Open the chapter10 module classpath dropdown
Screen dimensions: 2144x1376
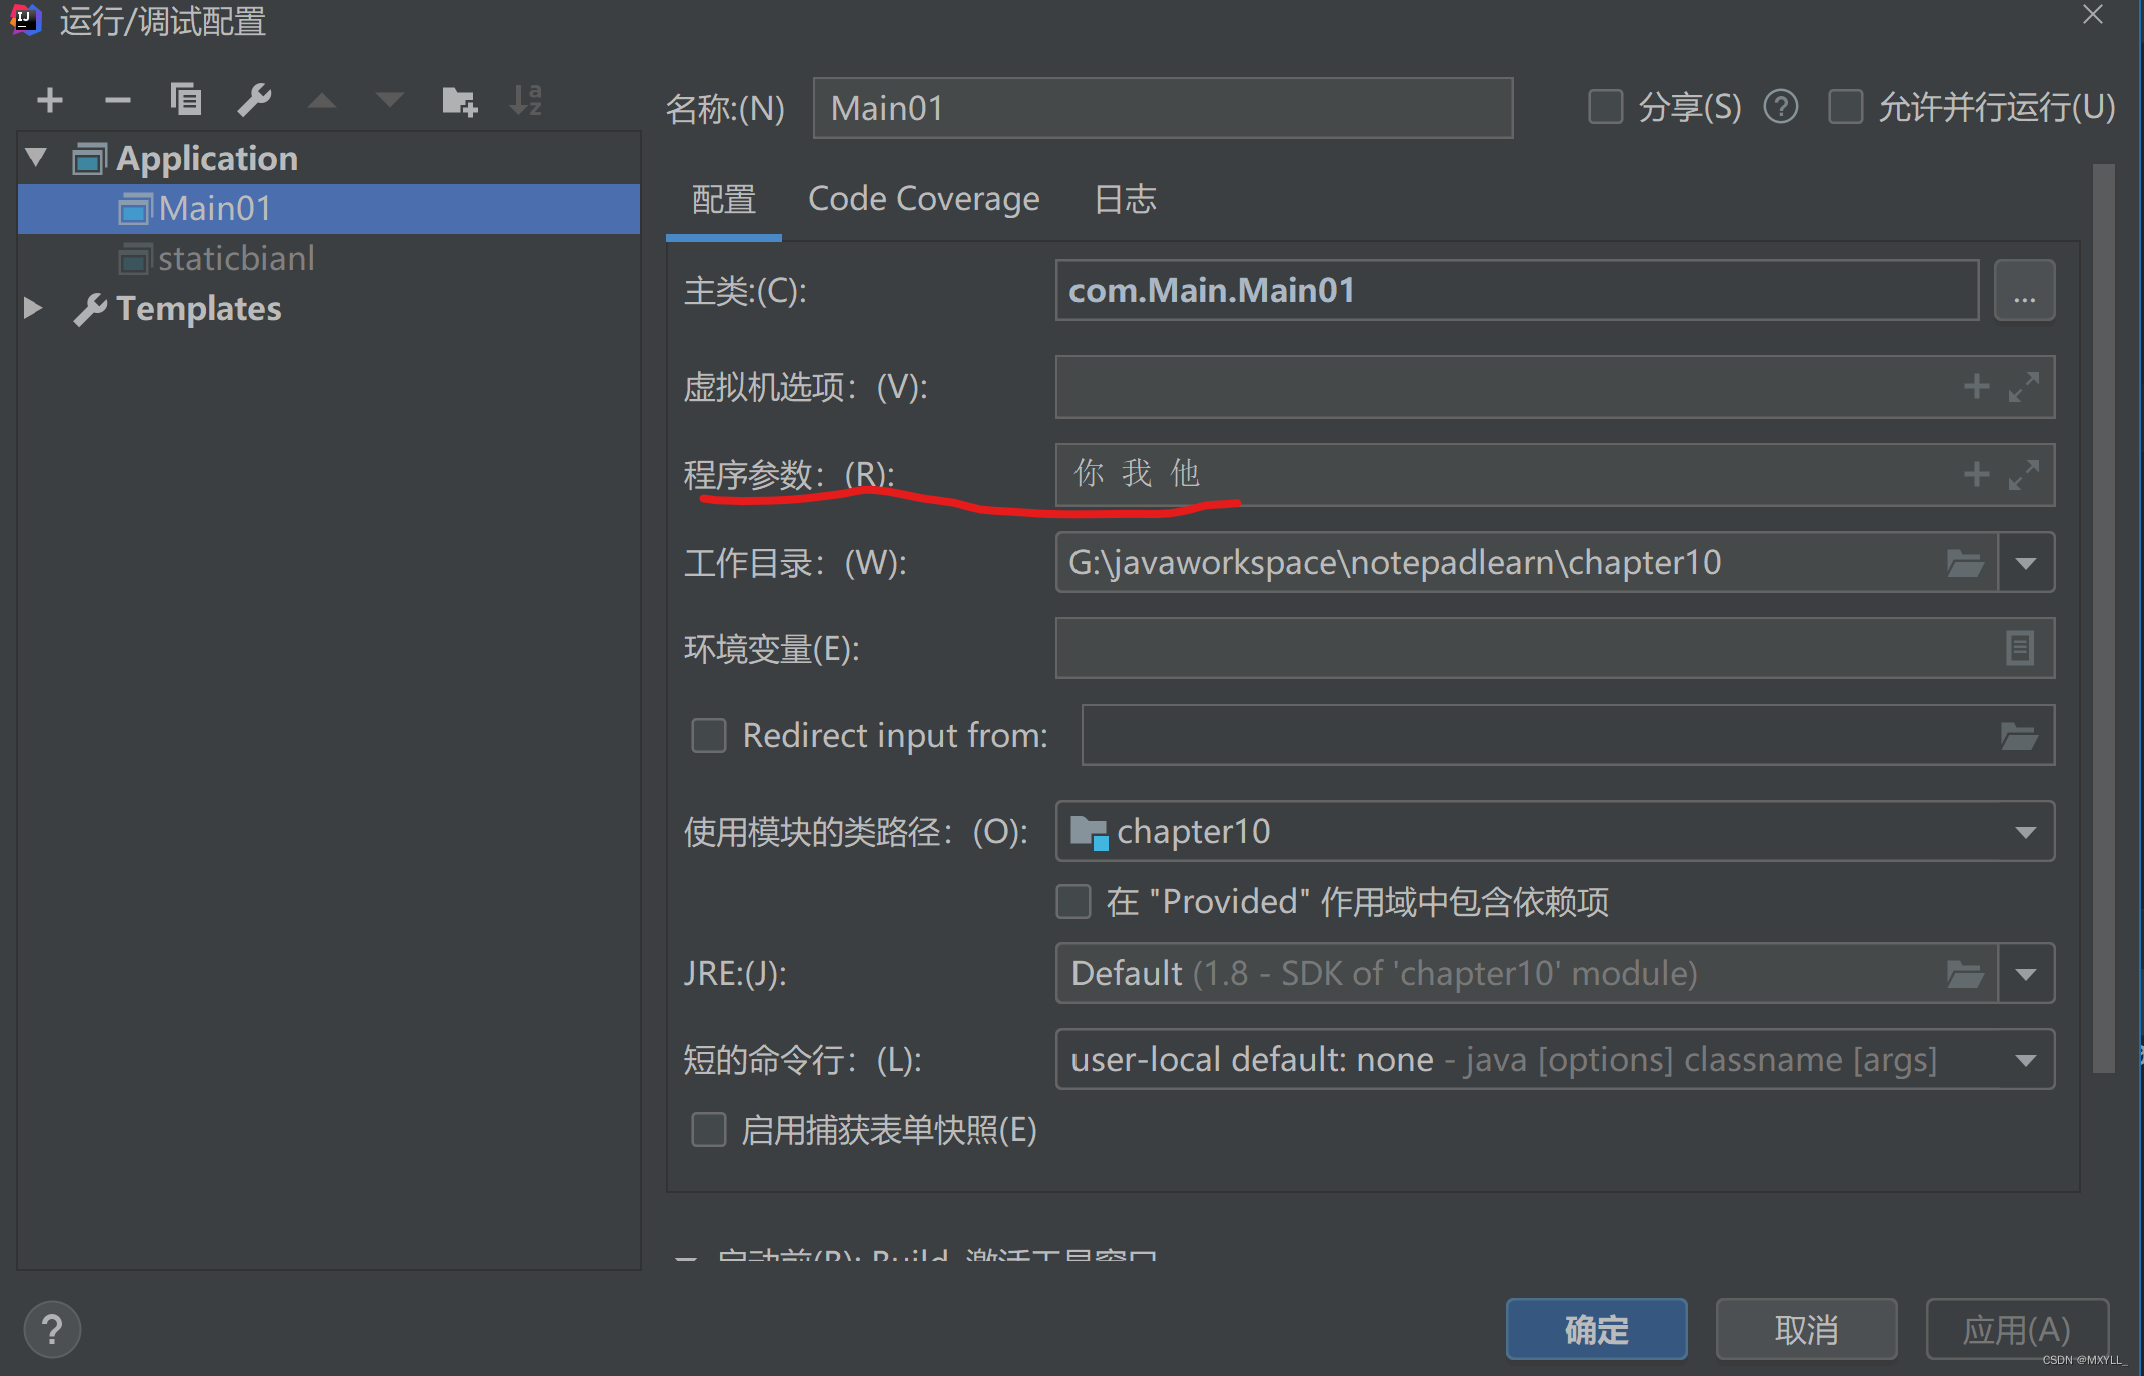[2025, 832]
